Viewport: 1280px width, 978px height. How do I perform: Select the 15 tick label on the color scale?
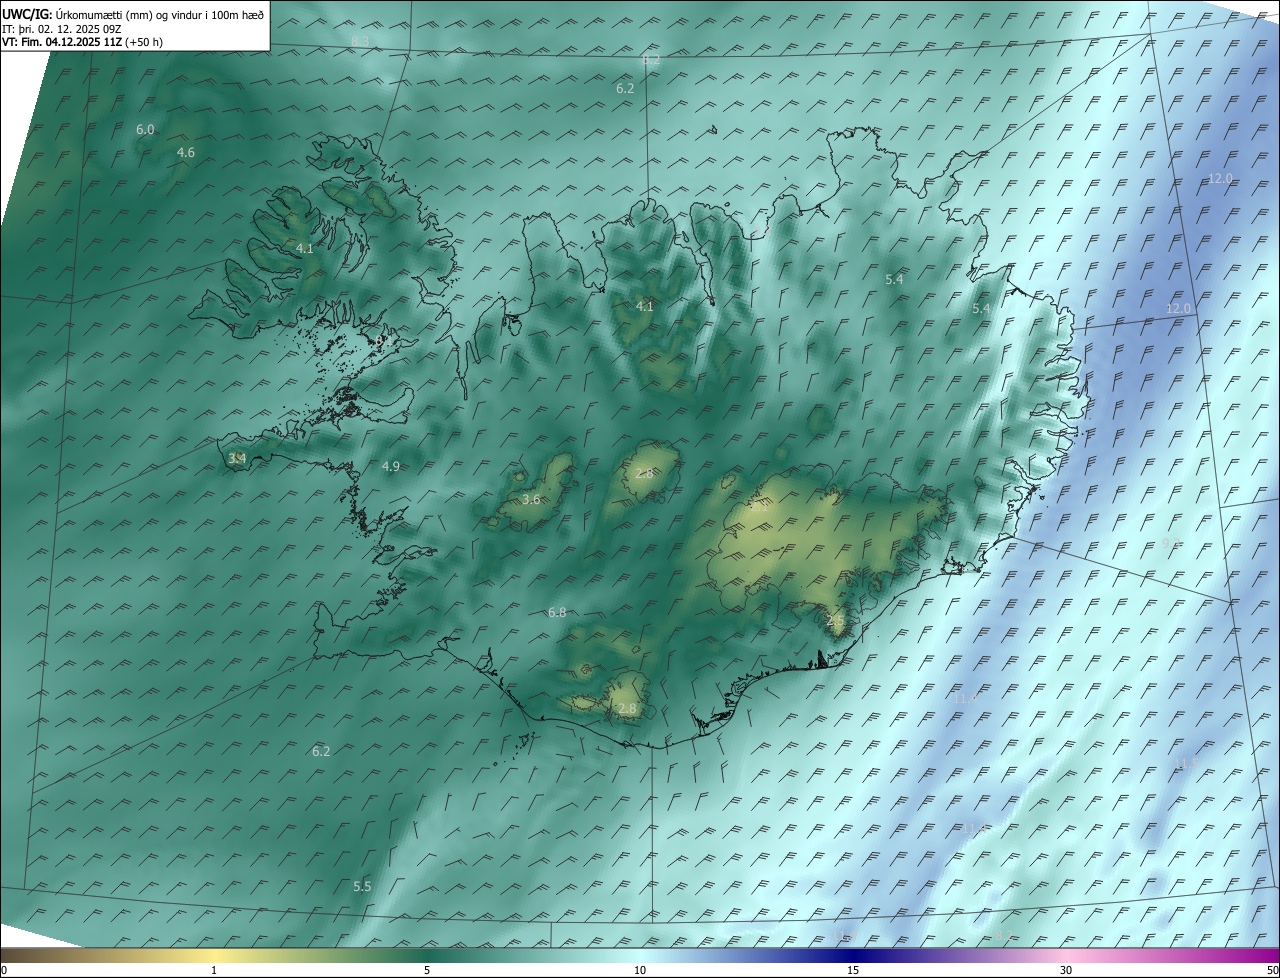coord(853,970)
